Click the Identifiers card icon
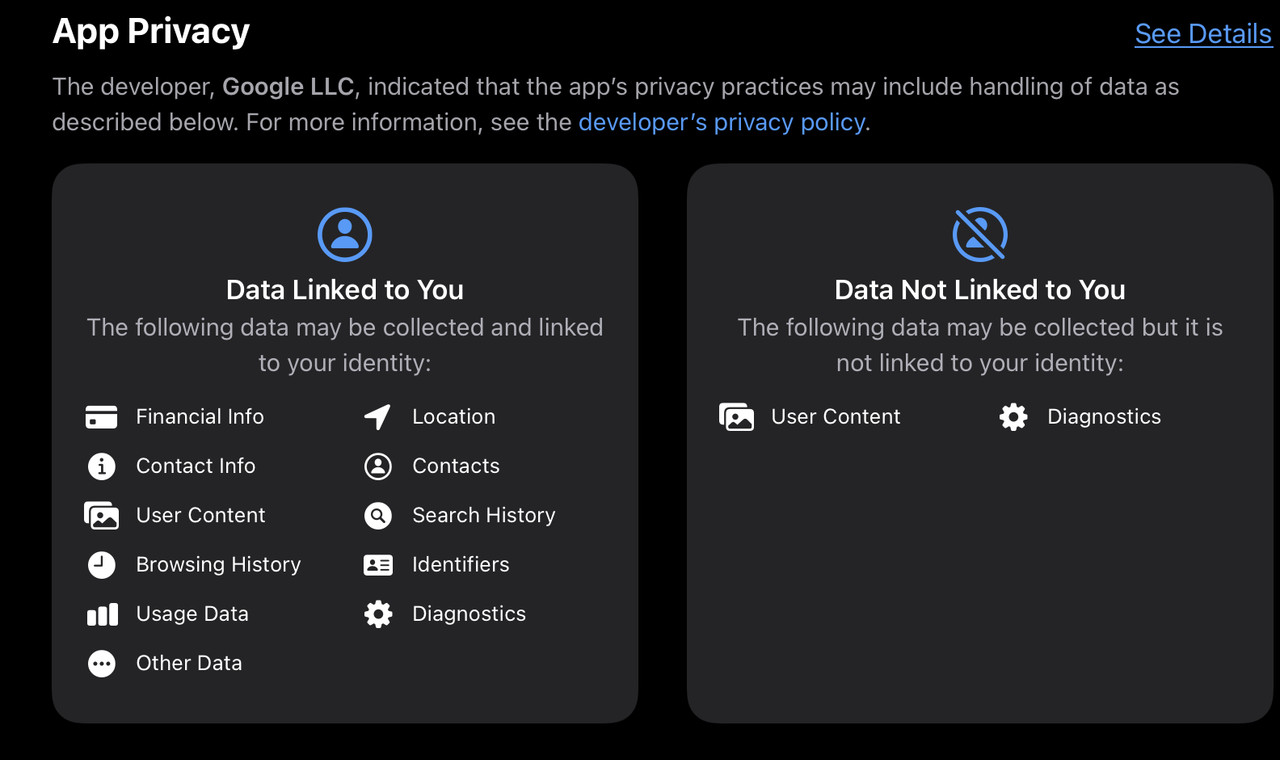This screenshot has width=1280, height=760. (x=378, y=565)
